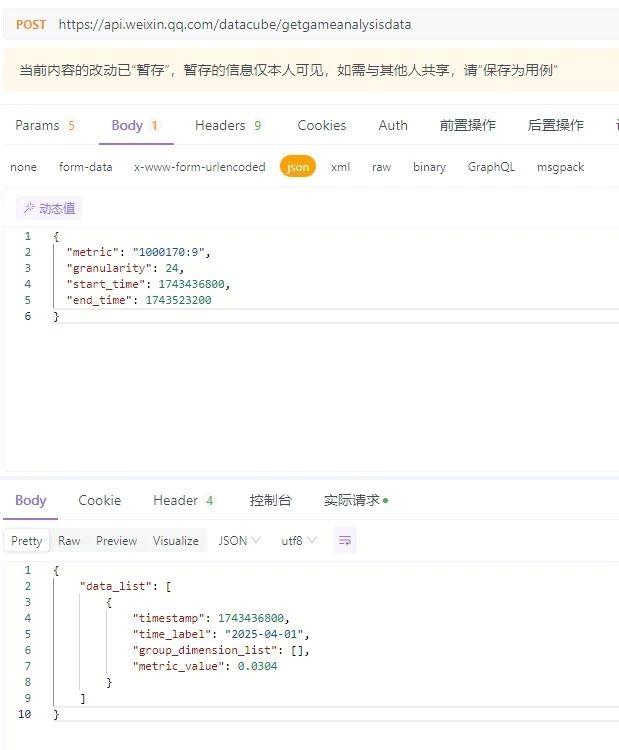Switch to the Cookies request tab
The height and width of the screenshot is (750, 619).
click(x=321, y=125)
